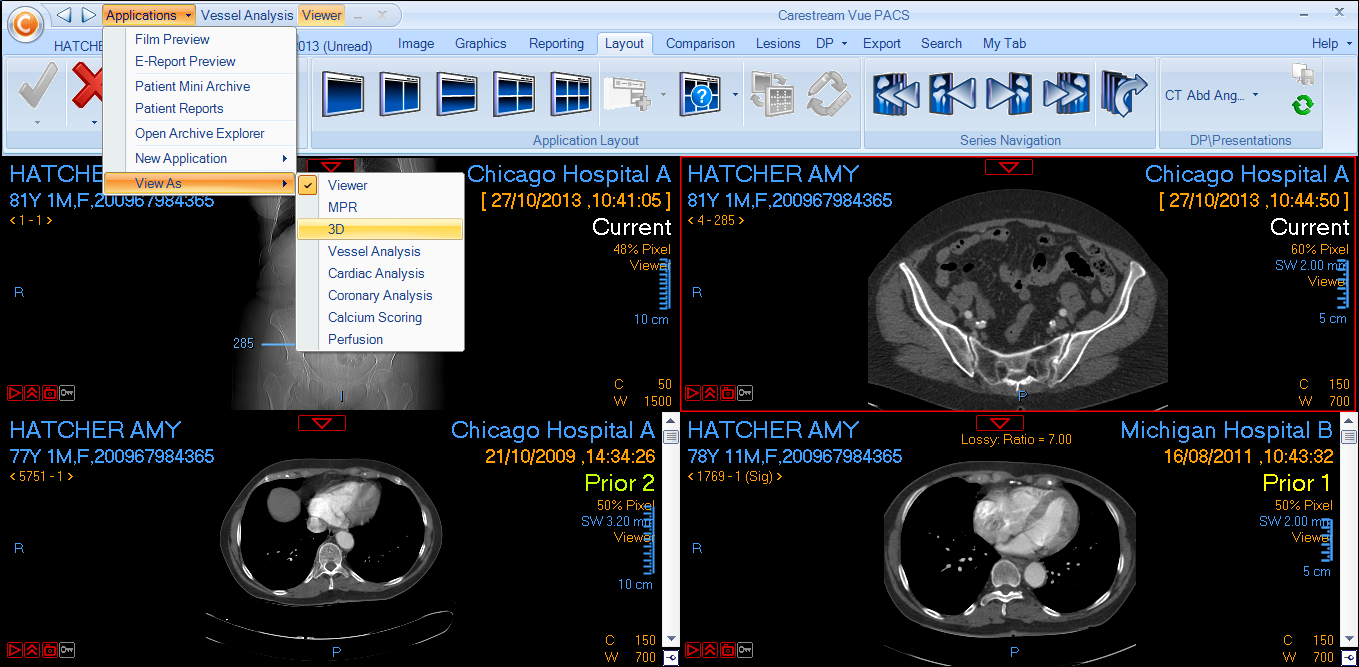Open the Applications dropdown menu
The height and width of the screenshot is (667, 1359).
tap(149, 15)
